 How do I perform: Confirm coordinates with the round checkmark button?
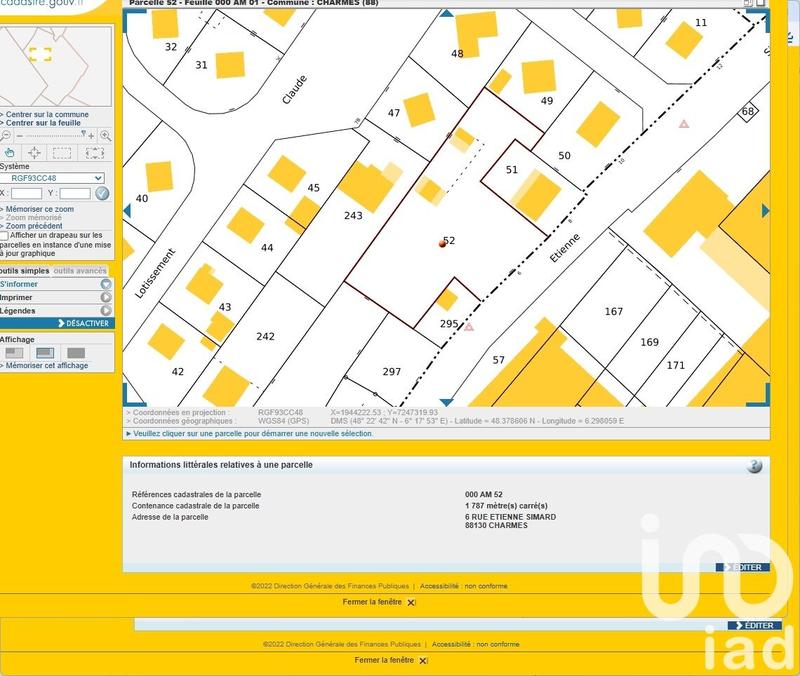pos(102,193)
